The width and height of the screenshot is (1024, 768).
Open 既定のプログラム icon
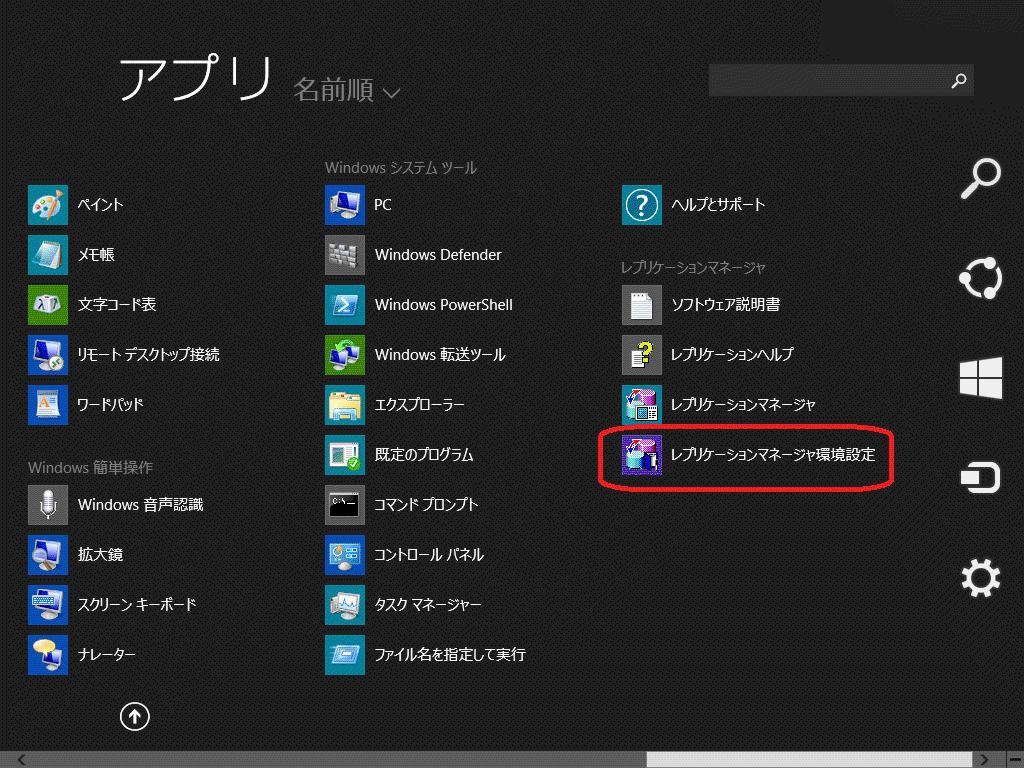pos(345,455)
